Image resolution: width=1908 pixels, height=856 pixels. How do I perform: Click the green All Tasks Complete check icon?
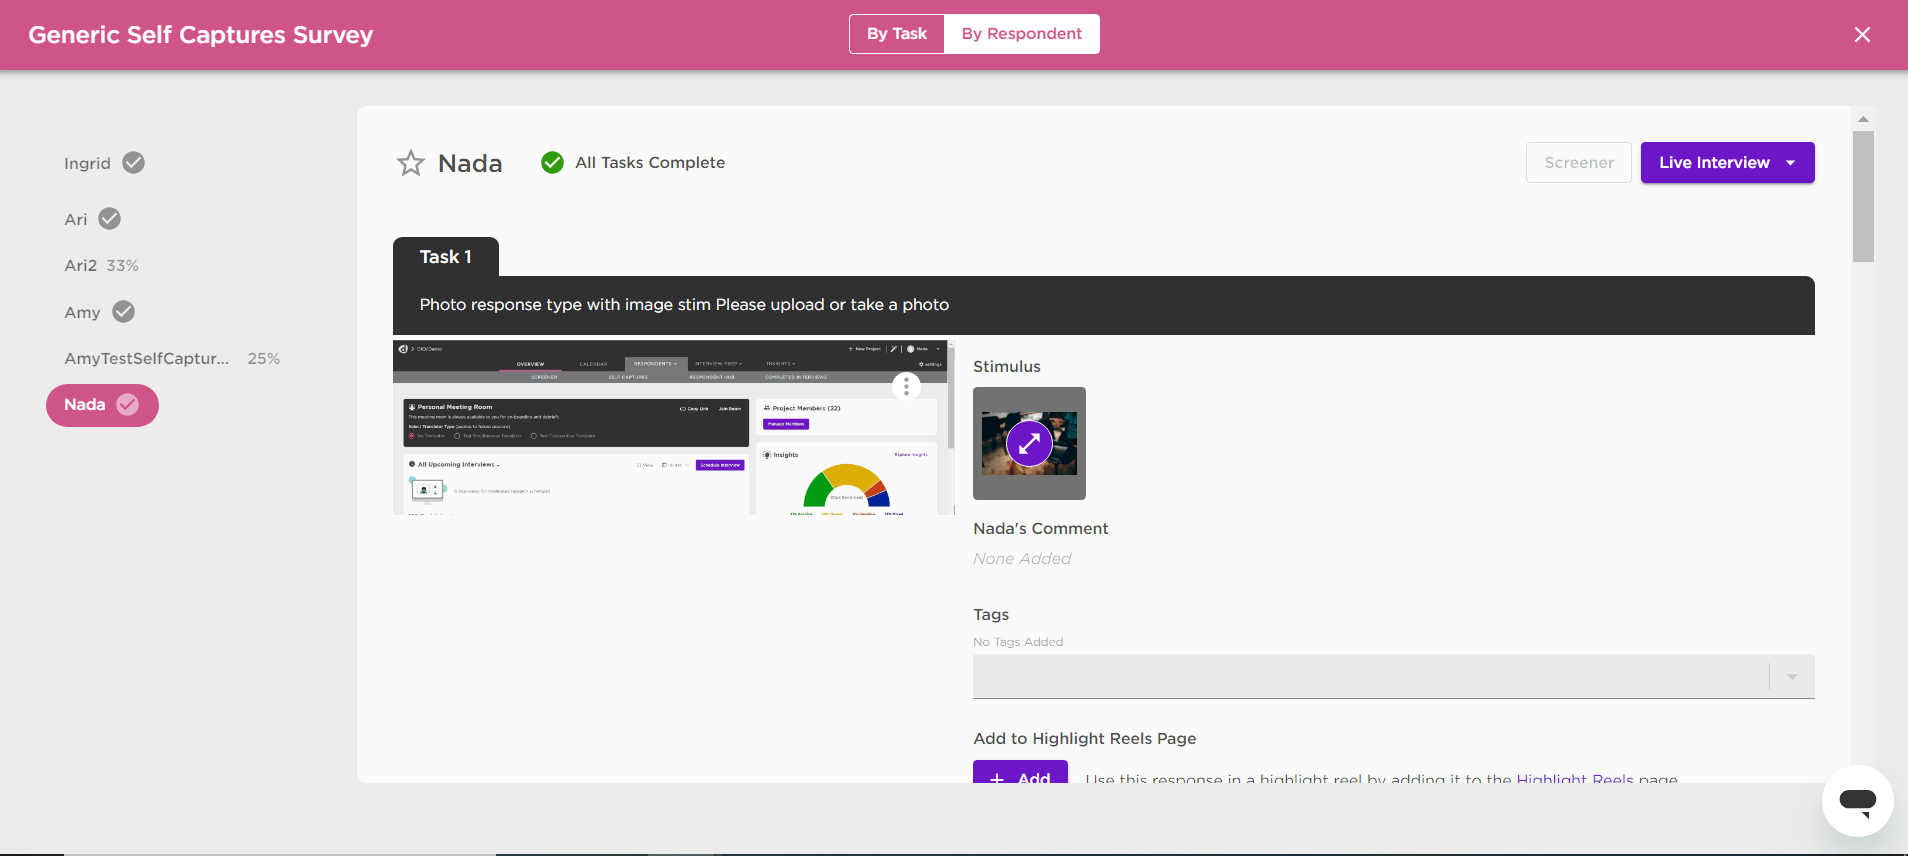pyautogui.click(x=552, y=162)
